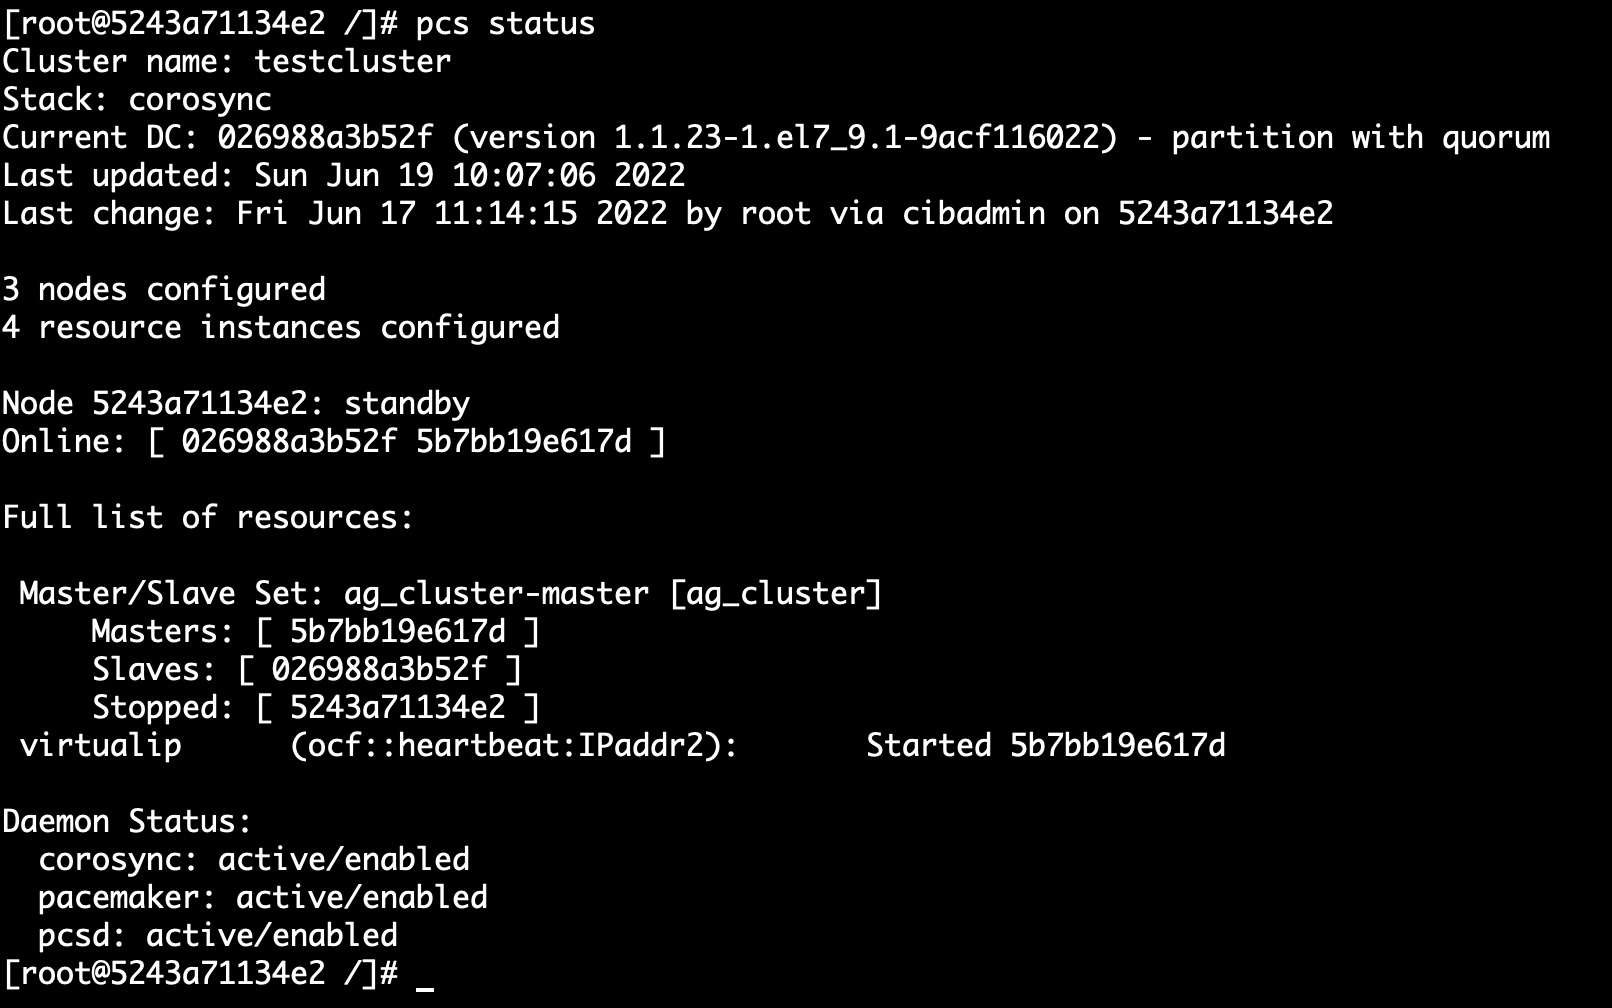1612x1008 pixels.
Task: Click the "pacemaker: active/enabled" daemon line
Action: pos(262,897)
